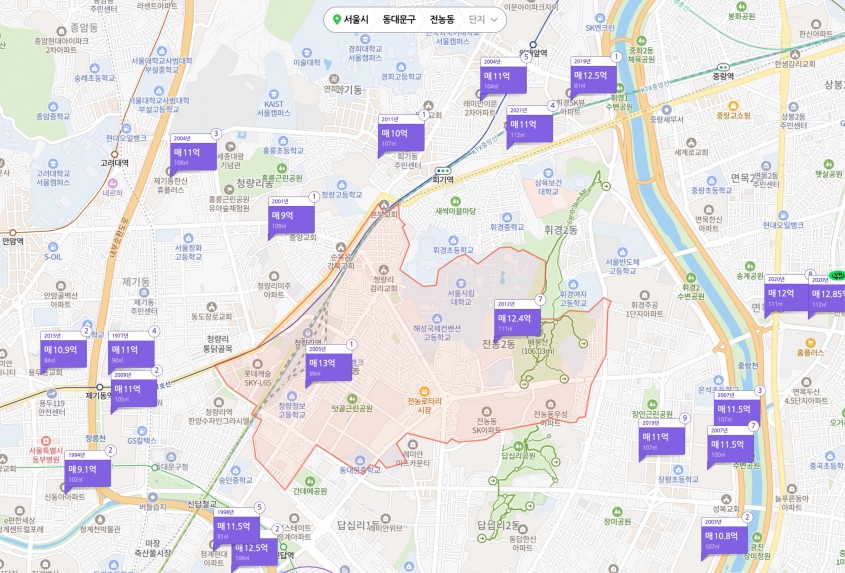Expand the 단지 dropdown
The height and width of the screenshot is (573, 845).
(482, 19)
